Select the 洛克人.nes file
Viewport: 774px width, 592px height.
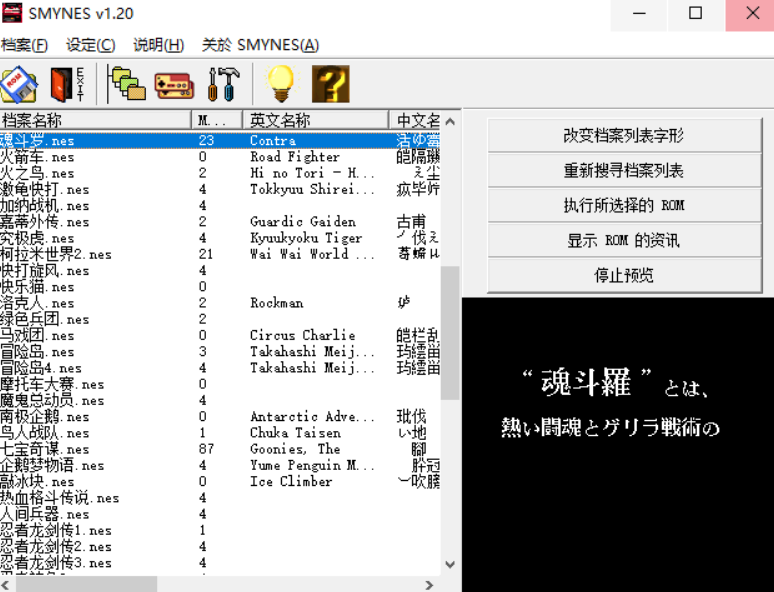(x=38, y=303)
